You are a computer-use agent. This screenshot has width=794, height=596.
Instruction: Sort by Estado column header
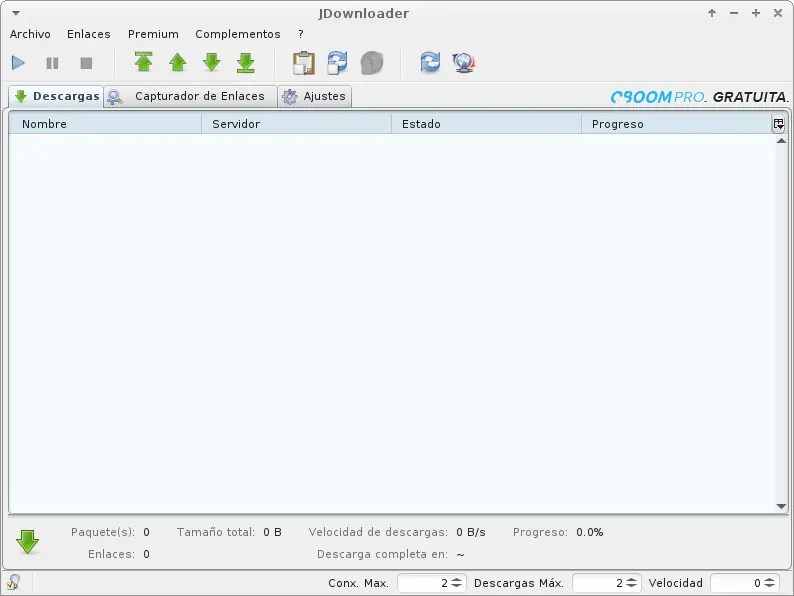point(486,124)
